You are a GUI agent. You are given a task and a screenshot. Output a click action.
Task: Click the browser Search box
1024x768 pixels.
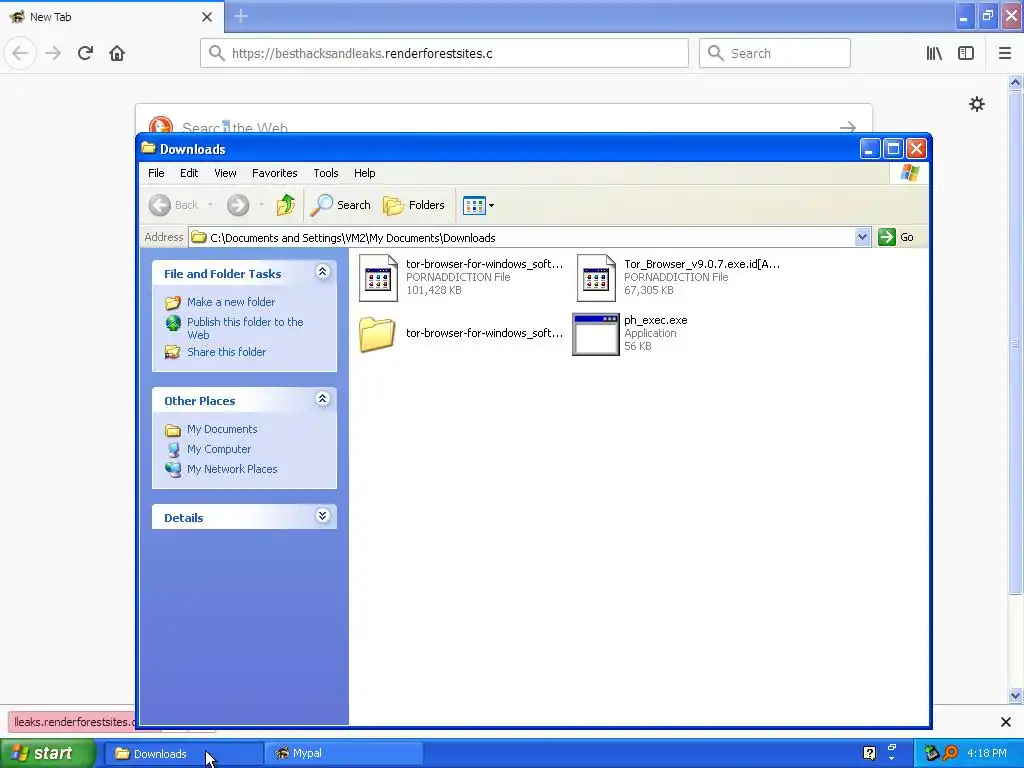pos(775,53)
